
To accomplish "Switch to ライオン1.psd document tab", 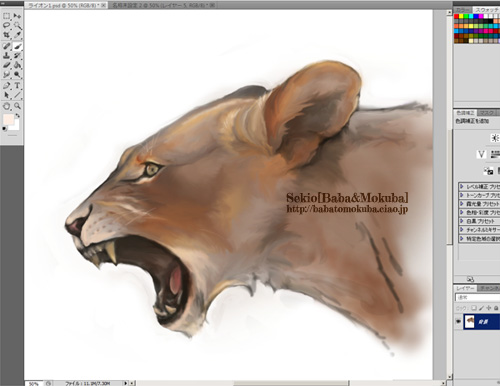I will (66, 6).
